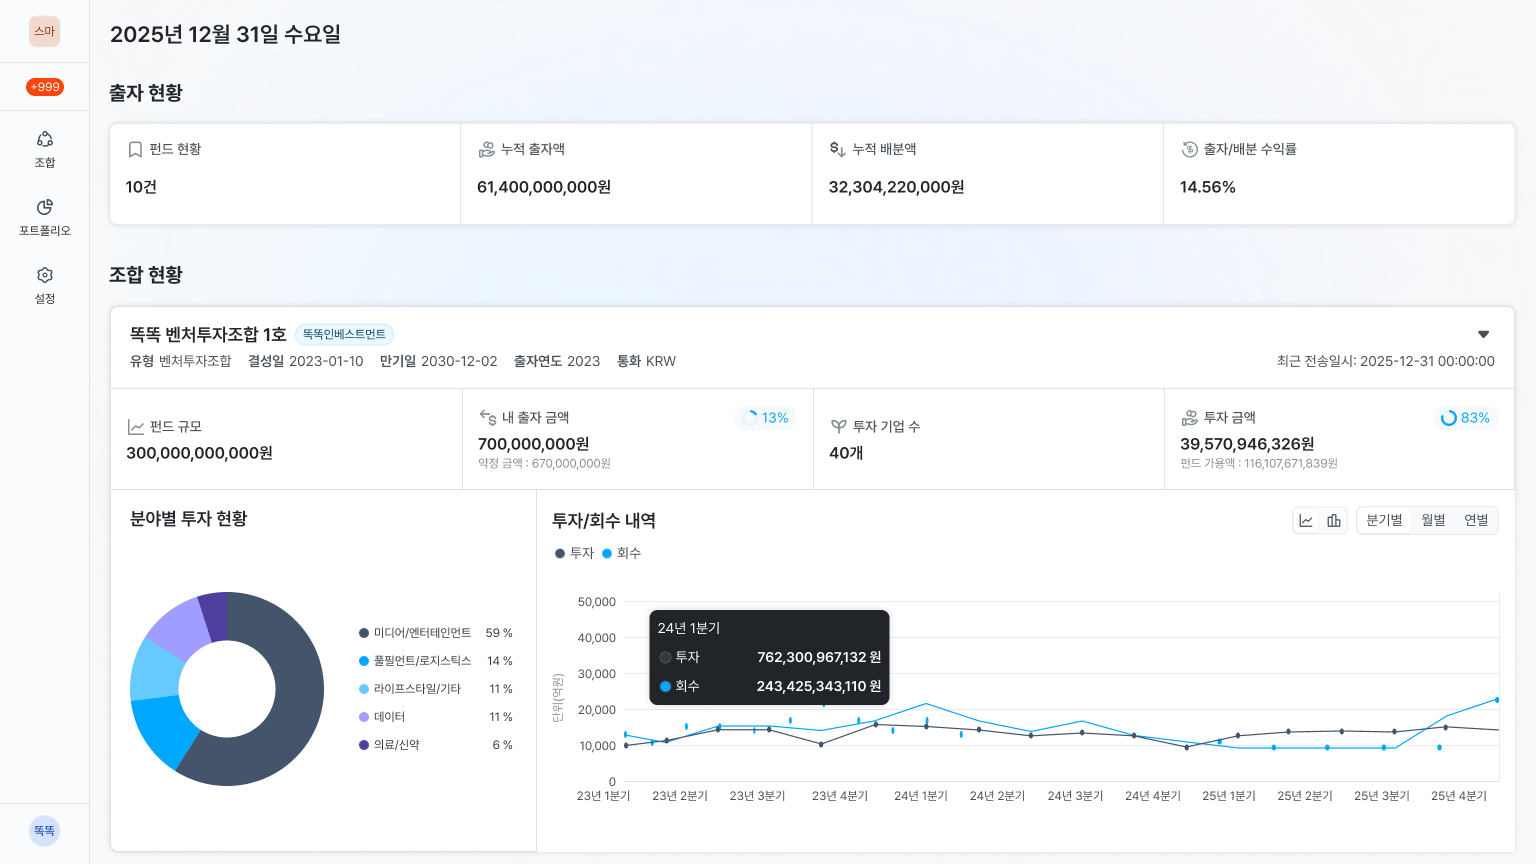Viewport: 1536px width, 864px height.
Task: Click the 700,000,000원 commitment amount
Action: (534, 444)
